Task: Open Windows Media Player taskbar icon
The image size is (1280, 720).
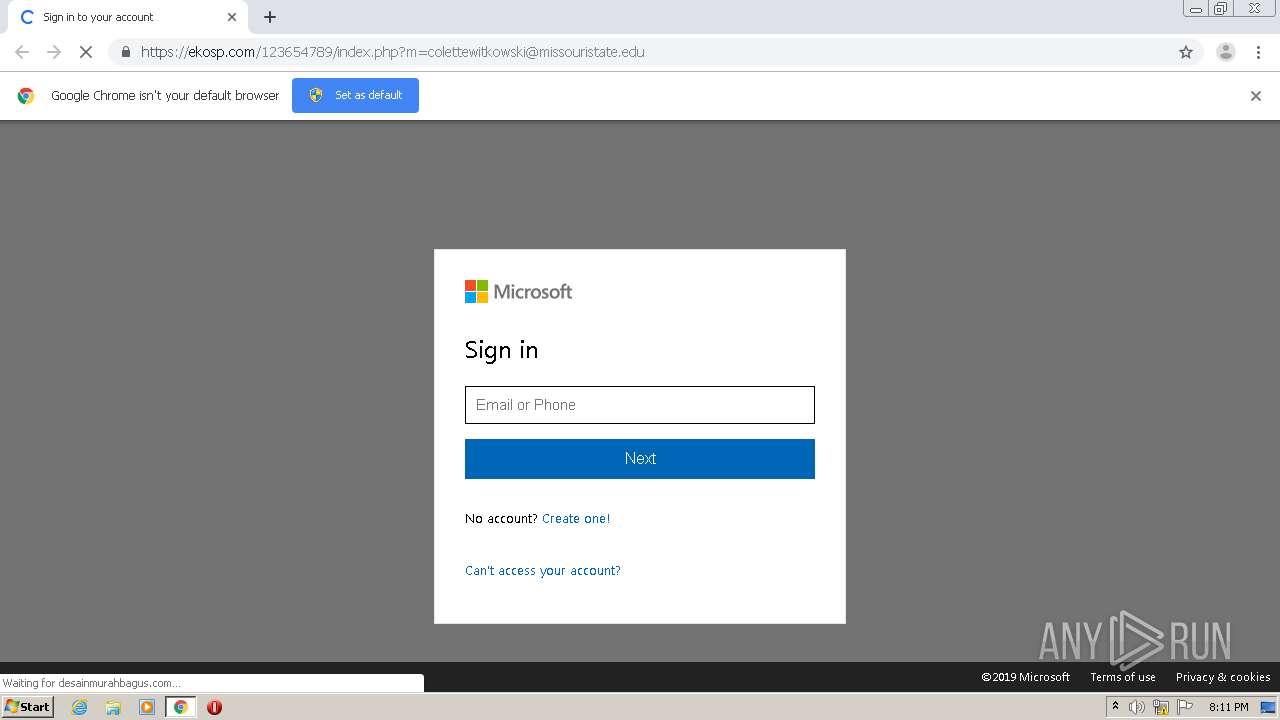Action: [x=147, y=707]
